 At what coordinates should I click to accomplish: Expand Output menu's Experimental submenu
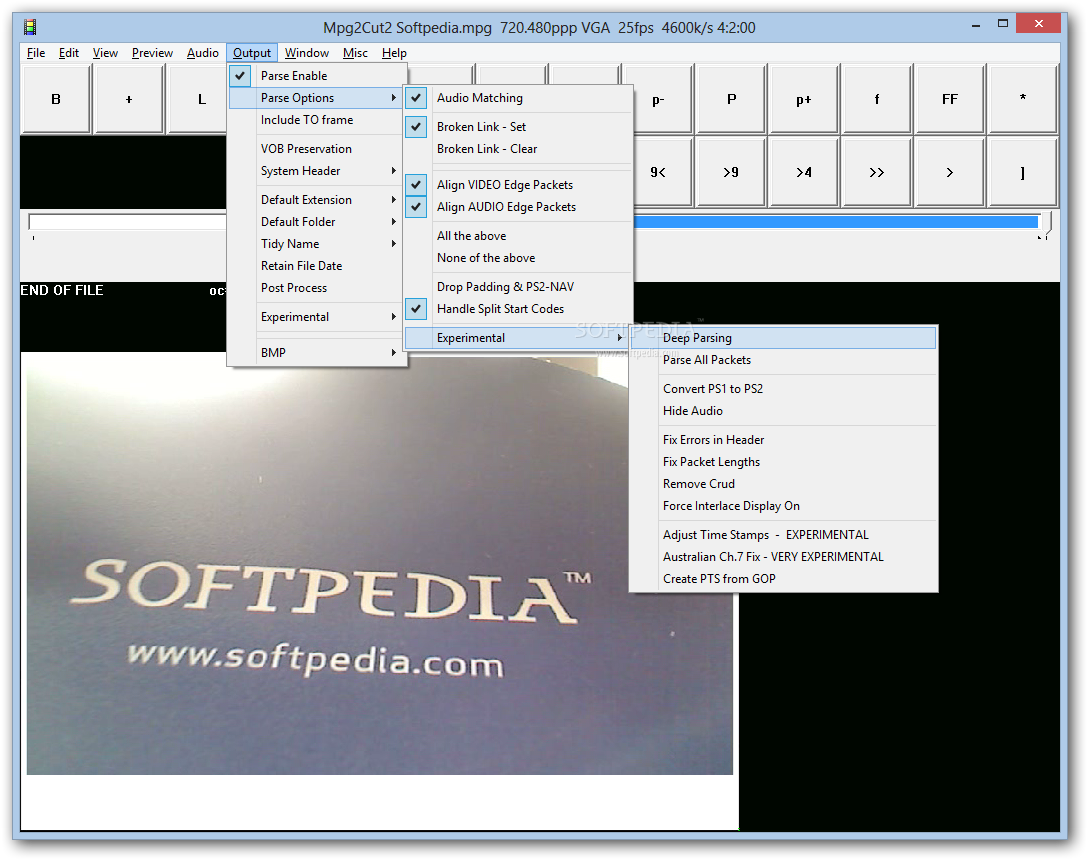click(x=317, y=317)
